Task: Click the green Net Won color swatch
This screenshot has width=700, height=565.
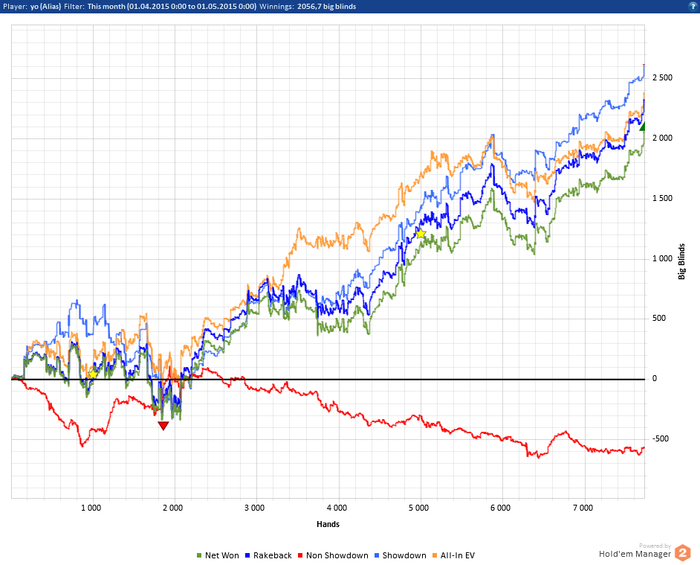Action: click(x=199, y=556)
